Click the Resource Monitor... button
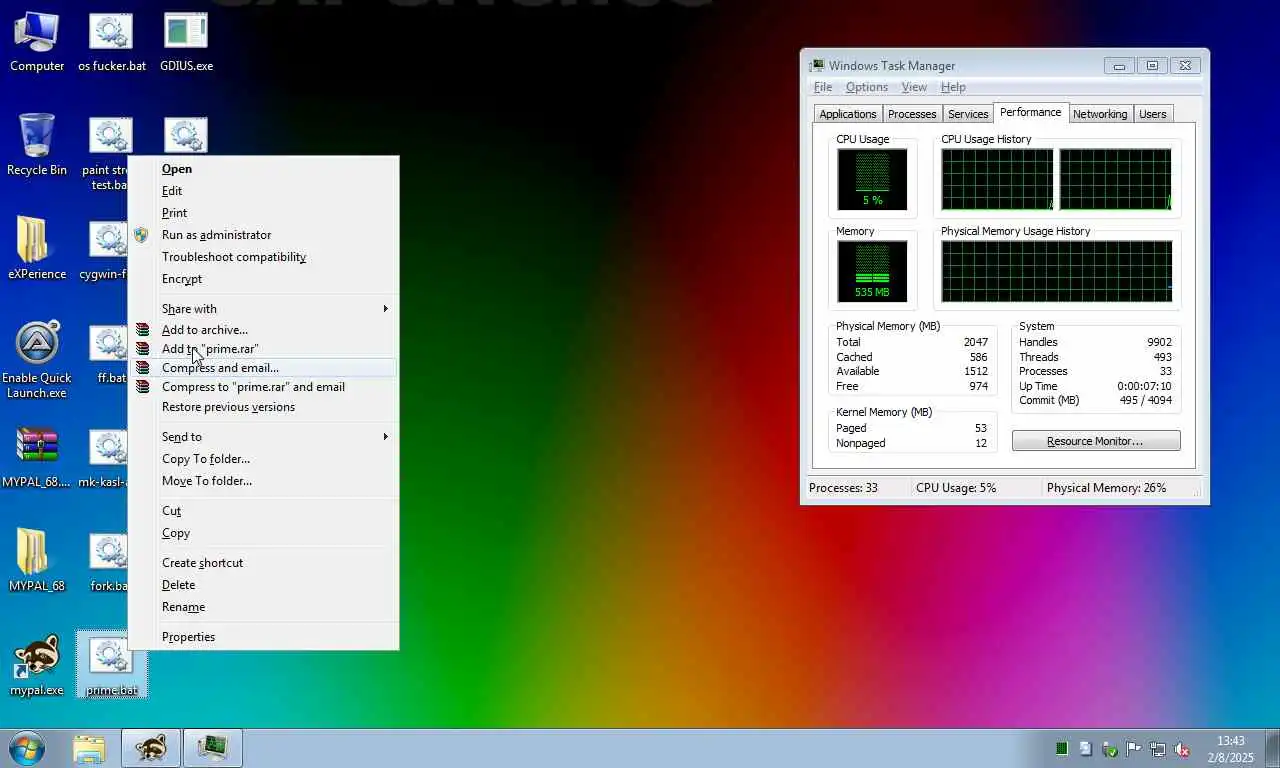 (1096, 441)
